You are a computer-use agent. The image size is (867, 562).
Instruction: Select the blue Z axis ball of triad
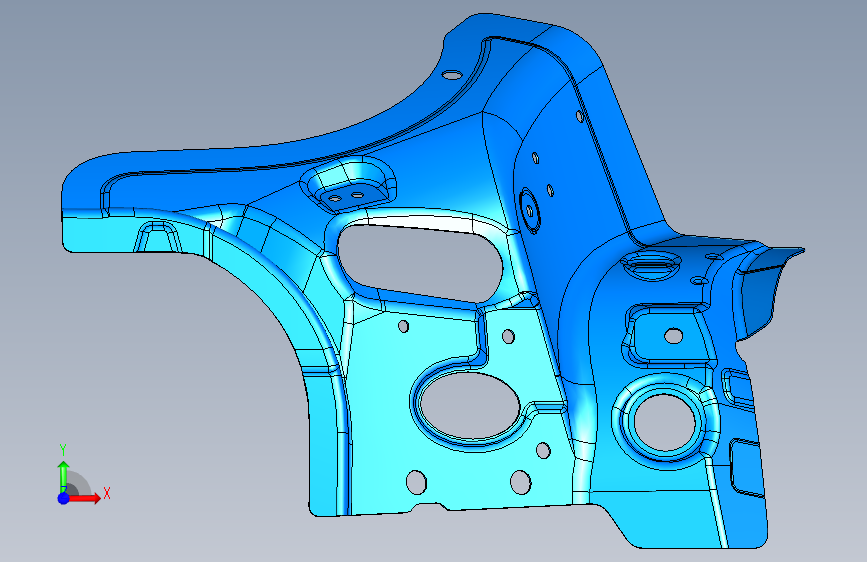pos(64,498)
